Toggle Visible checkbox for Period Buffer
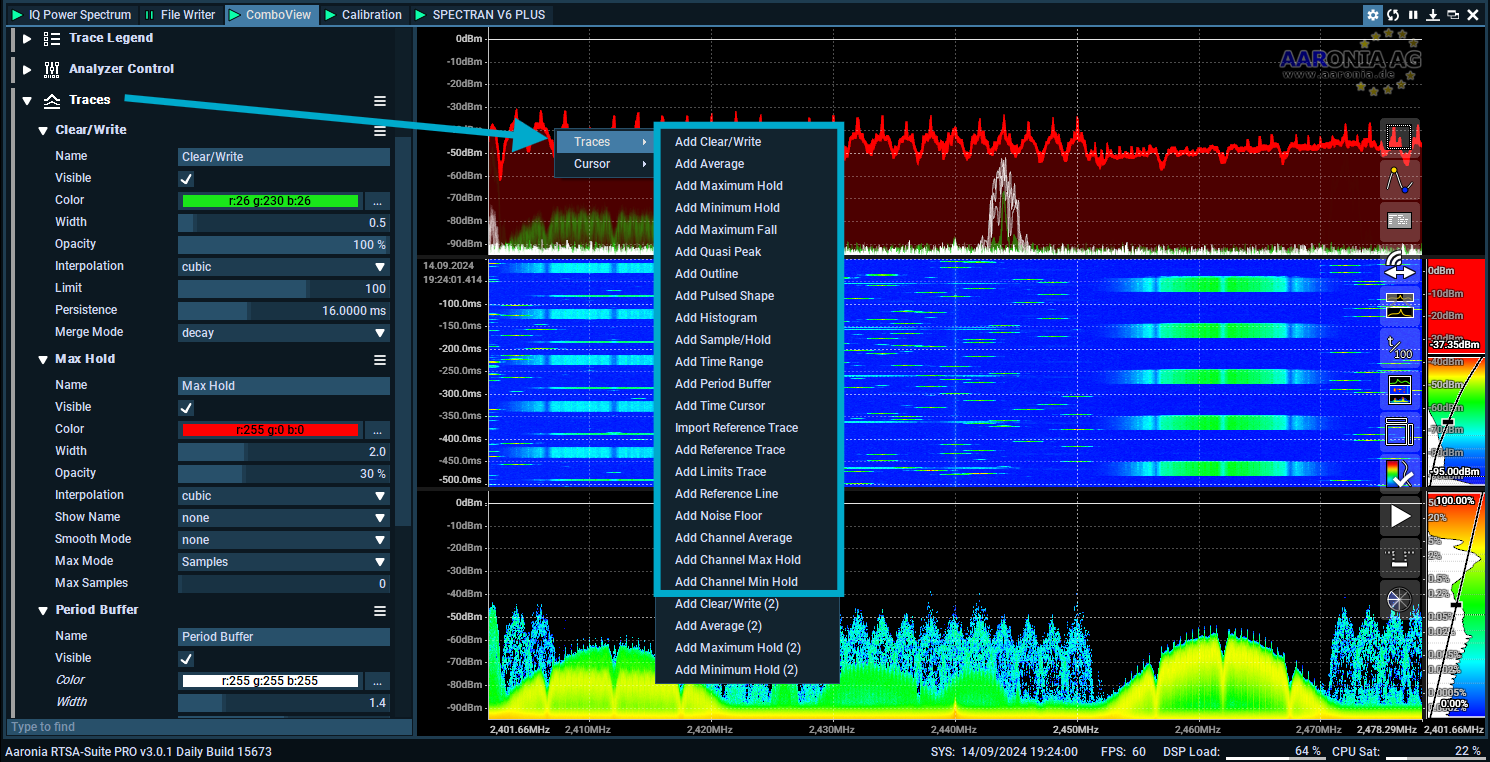Viewport: 1490px width, 762px height. click(185, 659)
